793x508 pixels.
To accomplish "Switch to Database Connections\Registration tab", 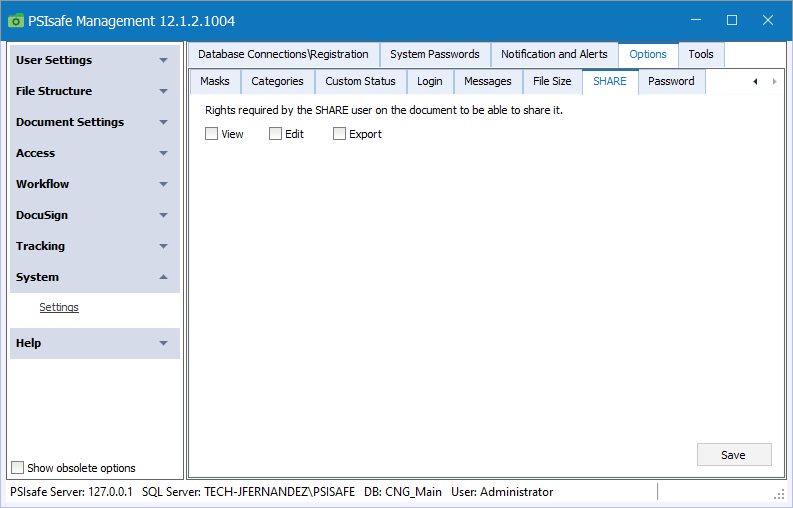I will pos(283,54).
